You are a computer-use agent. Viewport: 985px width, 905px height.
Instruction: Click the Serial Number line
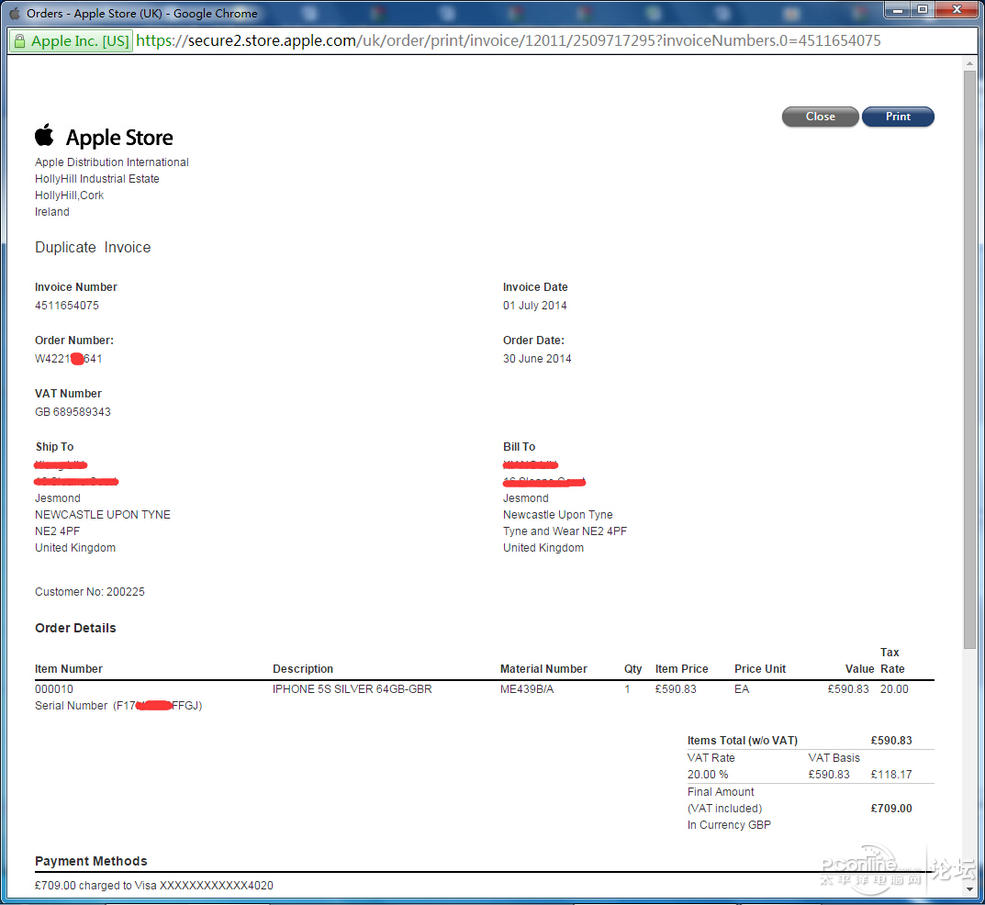[118, 705]
